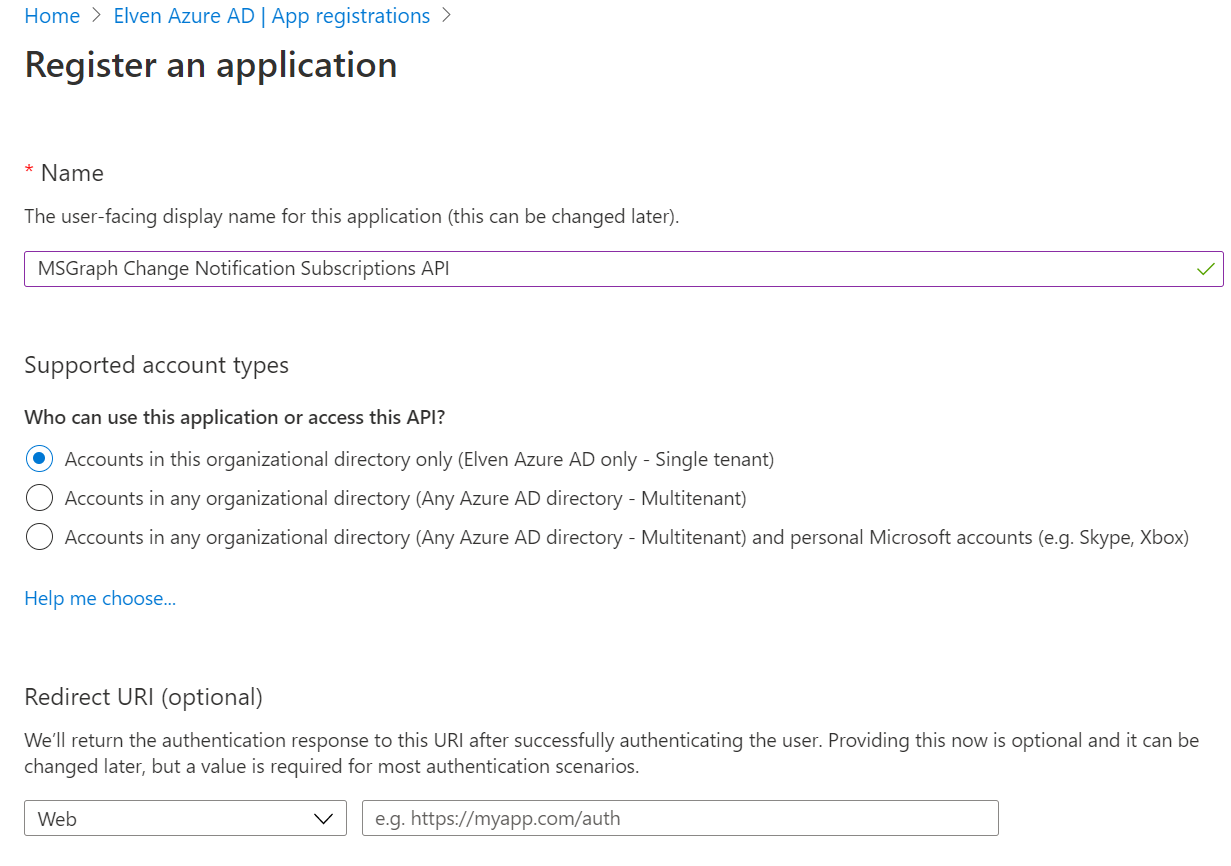This screenshot has height=866, width=1231.
Task: Click the Supported account types heading
Action: click(x=156, y=365)
